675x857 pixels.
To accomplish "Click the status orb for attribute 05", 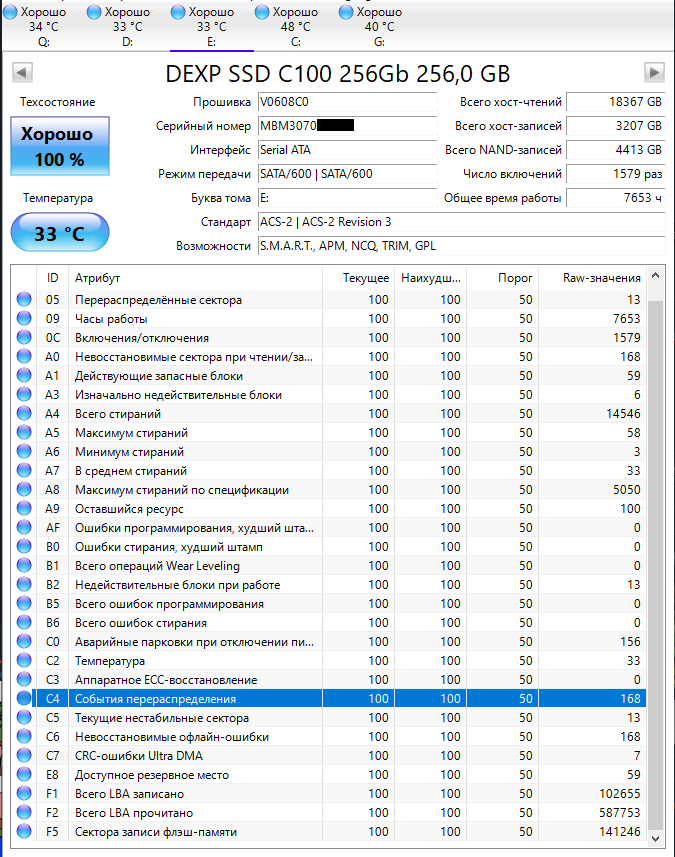I will pyautogui.click(x=24, y=300).
